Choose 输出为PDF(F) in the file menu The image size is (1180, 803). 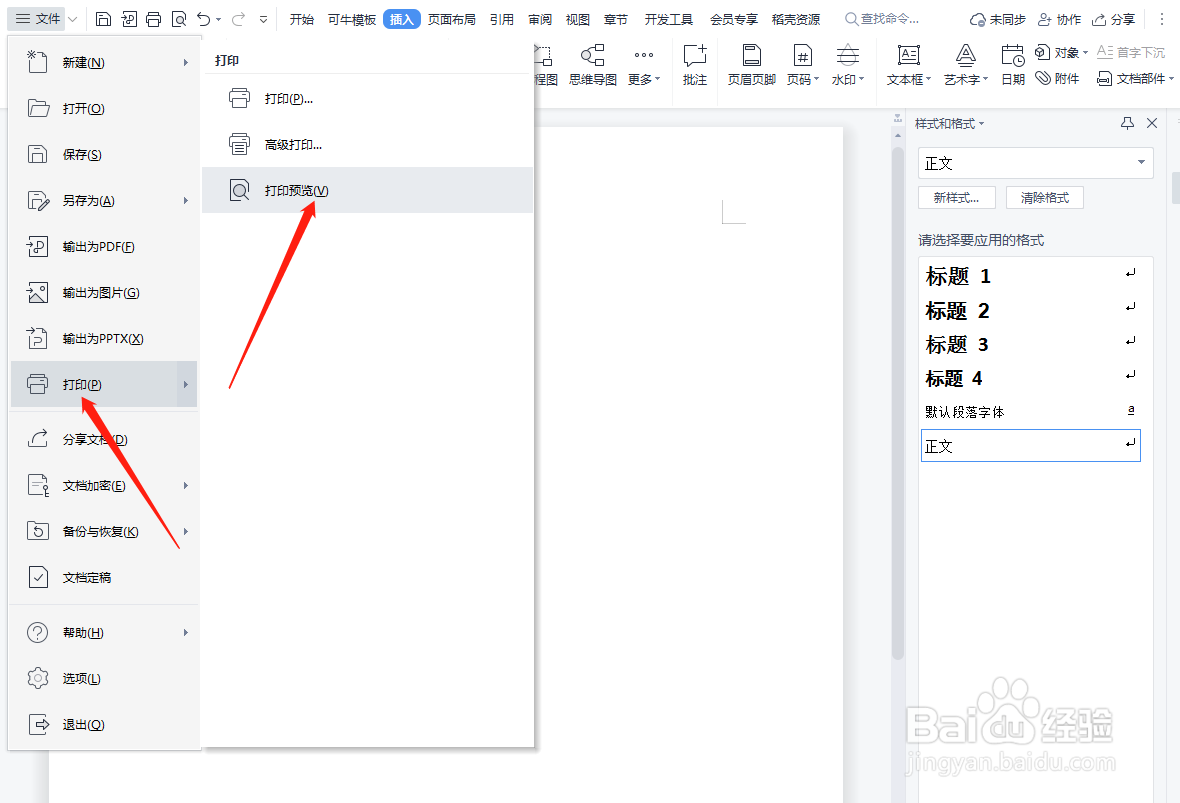click(x=104, y=246)
